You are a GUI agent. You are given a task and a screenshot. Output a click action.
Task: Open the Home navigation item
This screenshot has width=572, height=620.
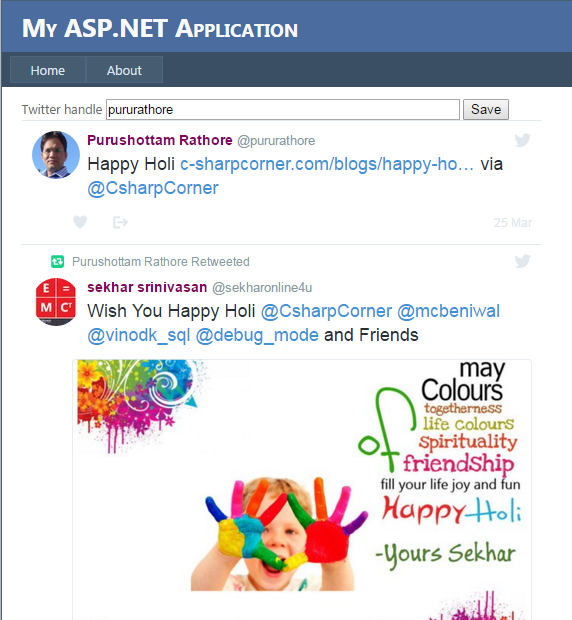click(x=48, y=70)
